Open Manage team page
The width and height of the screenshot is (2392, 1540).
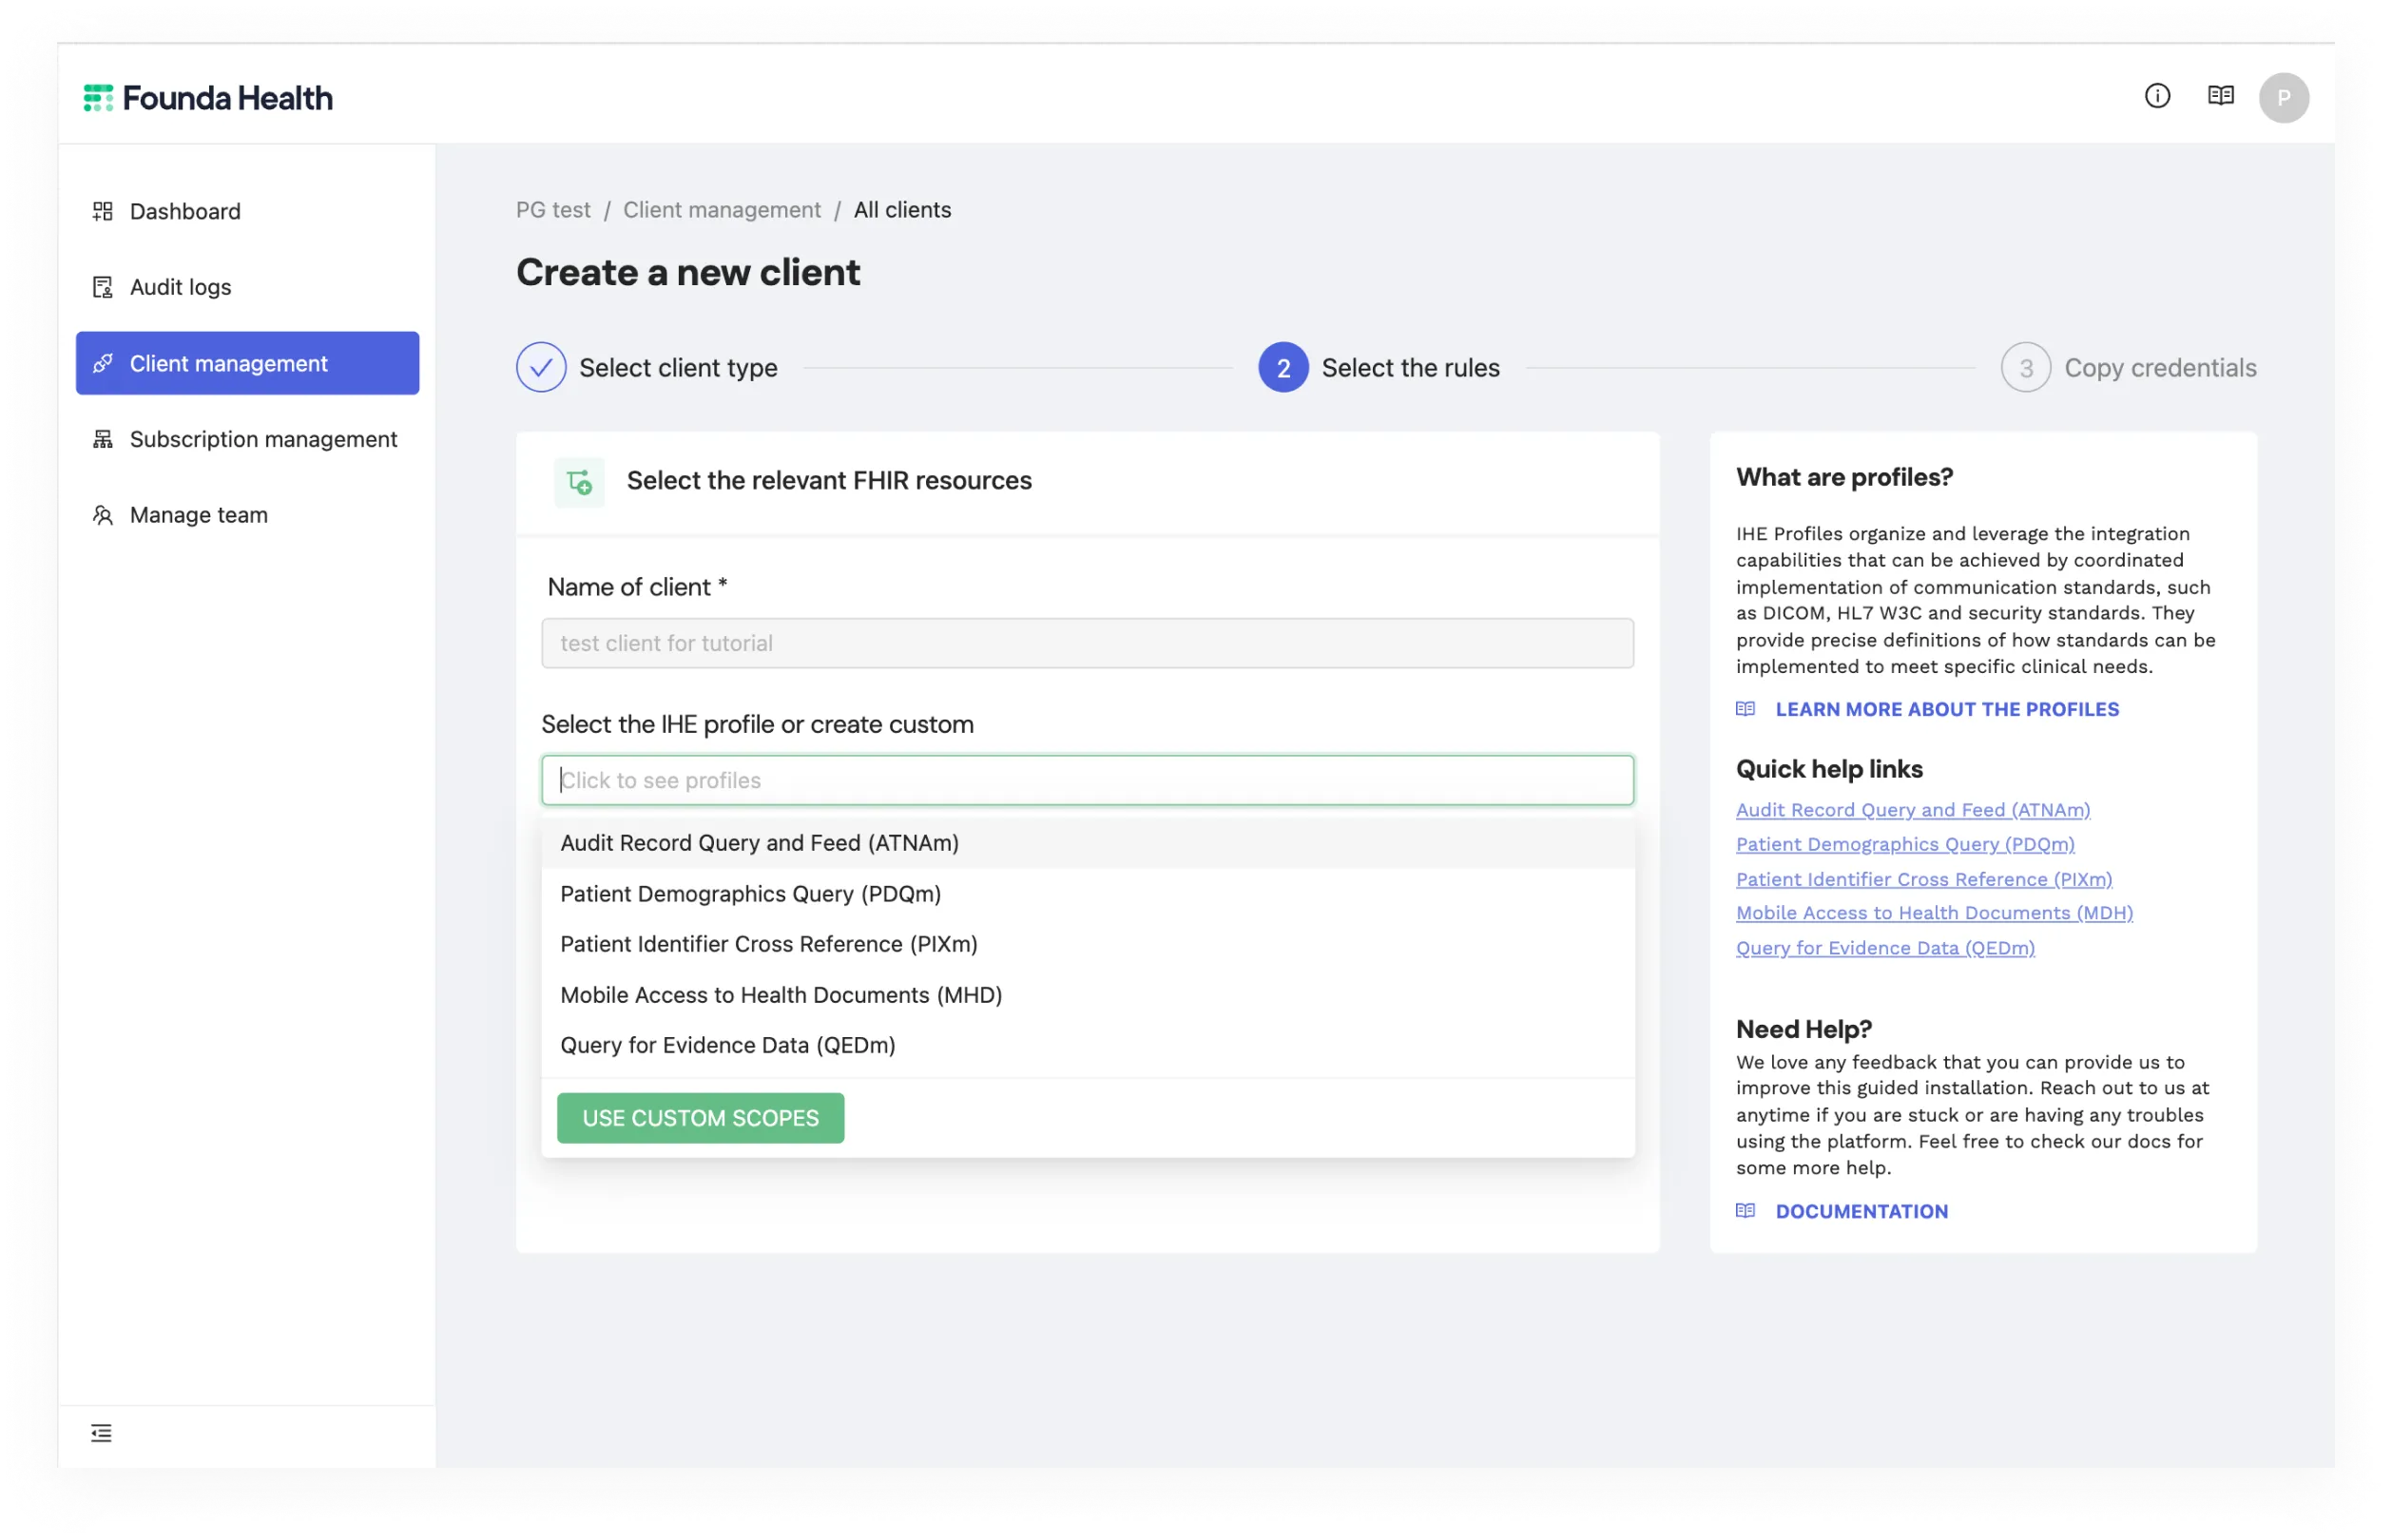pyautogui.click(x=247, y=515)
